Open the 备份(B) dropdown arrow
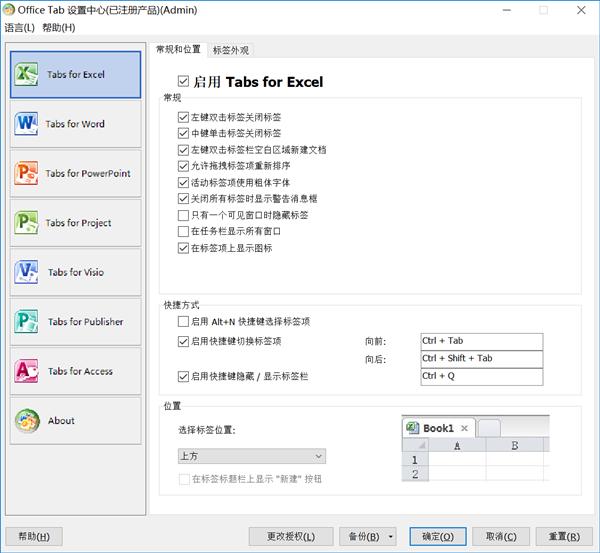Image resolution: width=600 pixels, height=553 pixels. tap(390, 537)
